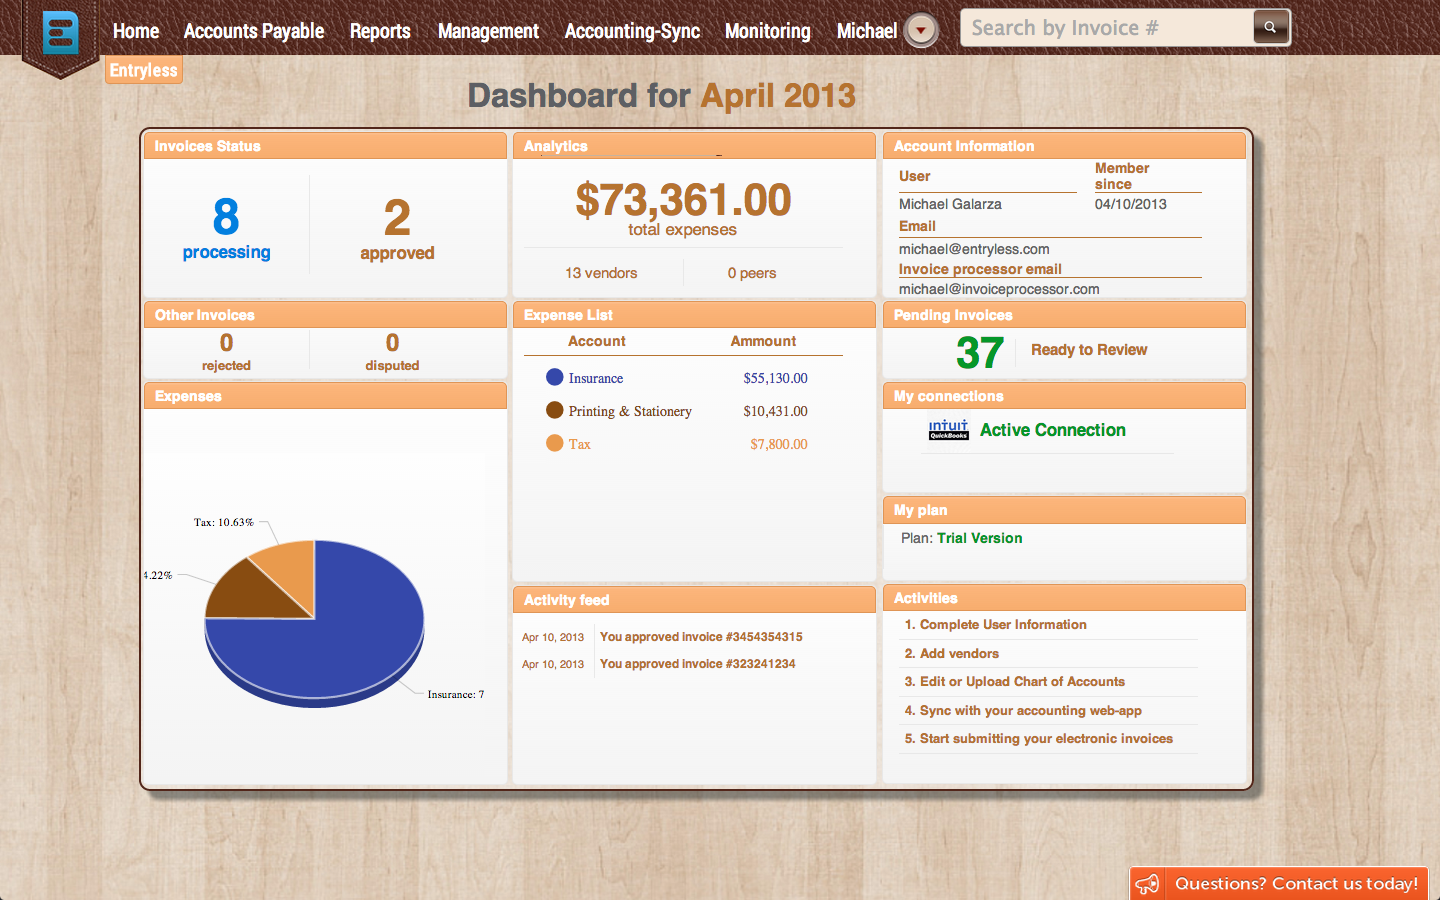Viewport: 1440px width, 900px height.
Task: Click the megaphone icon in contact banner
Action: point(1147,884)
